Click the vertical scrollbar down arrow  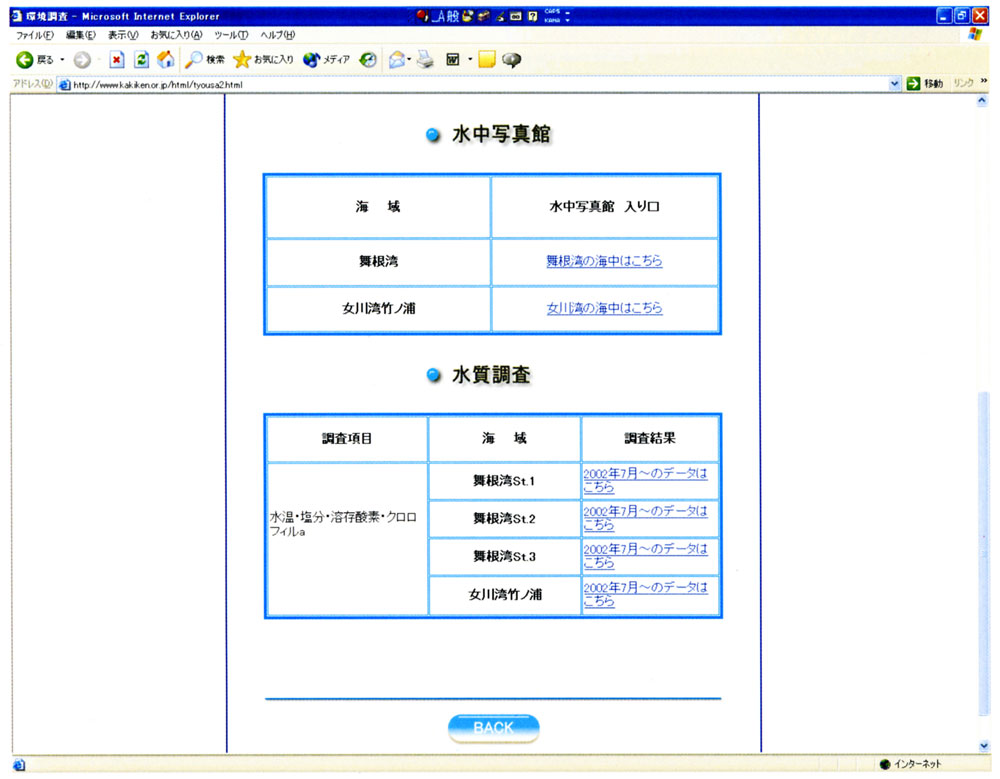point(983,746)
